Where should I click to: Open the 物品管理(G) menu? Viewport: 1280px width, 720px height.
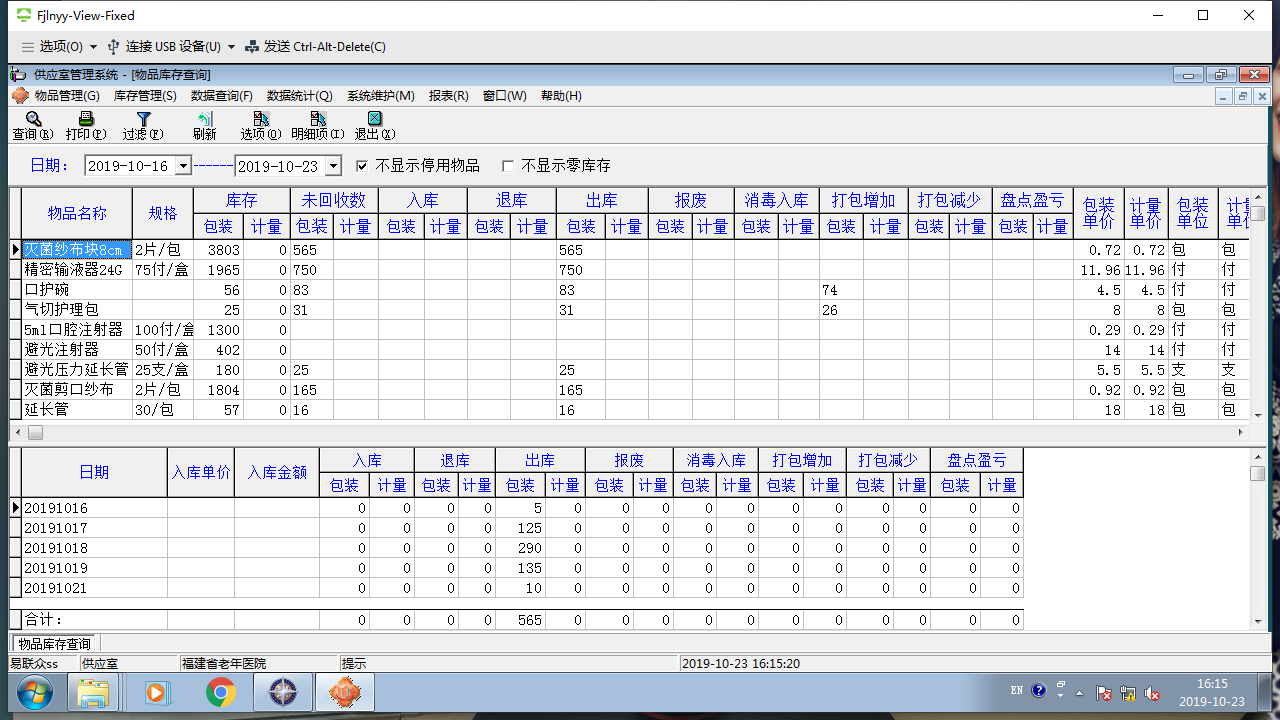pyautogui.click(x=67, y=96)
